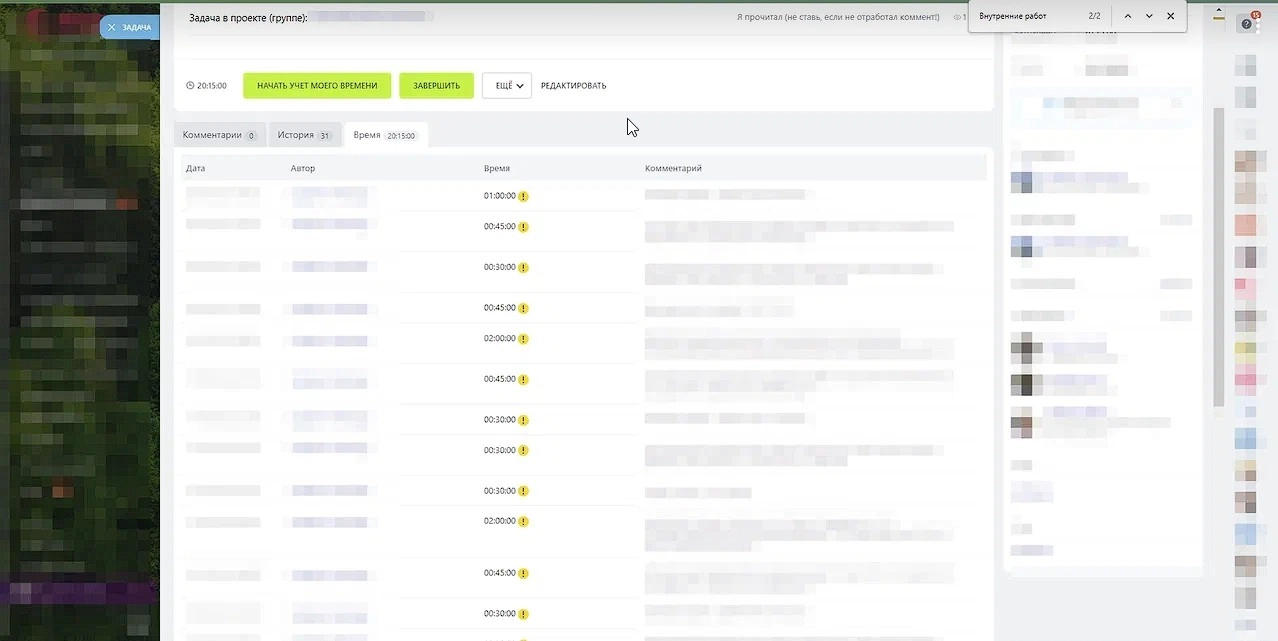
Task: Open the История tab
Action: point(304,135)
